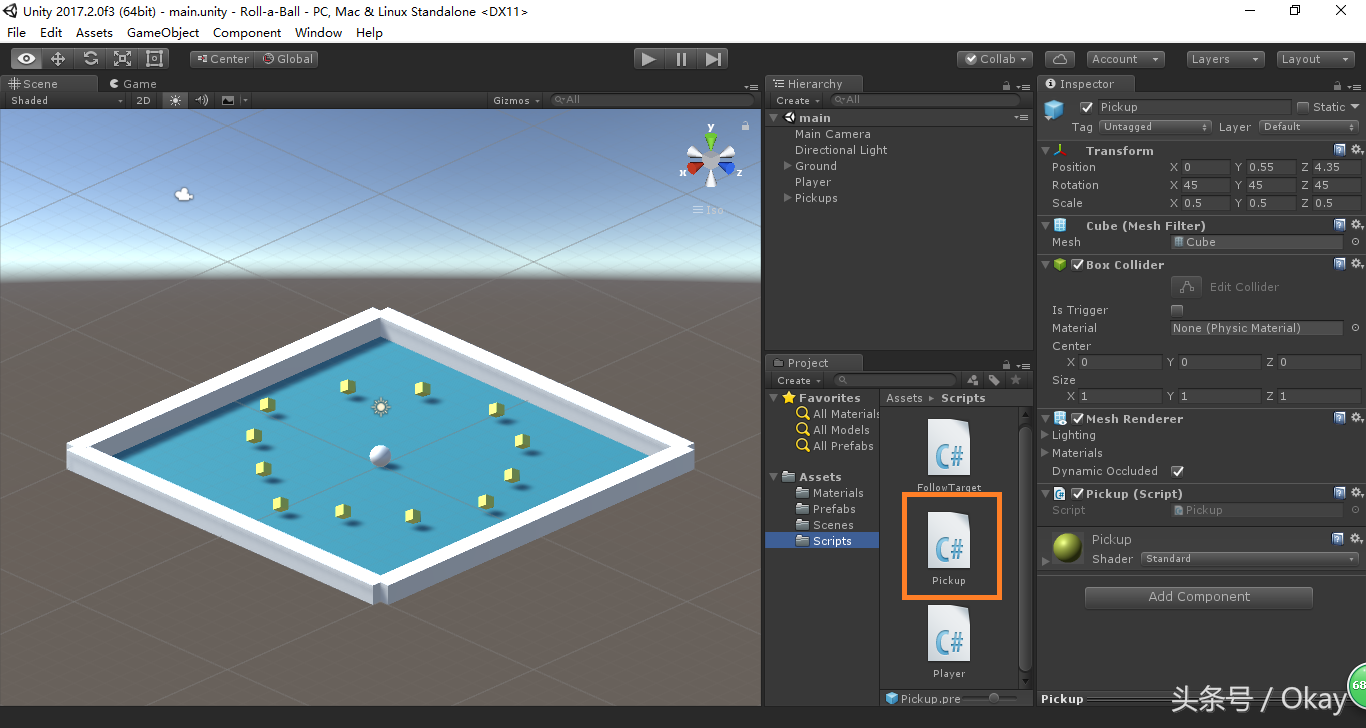The image size is (1366, 728).
Task: Open the Layer dropdown Default
Action: point(1308,127)
